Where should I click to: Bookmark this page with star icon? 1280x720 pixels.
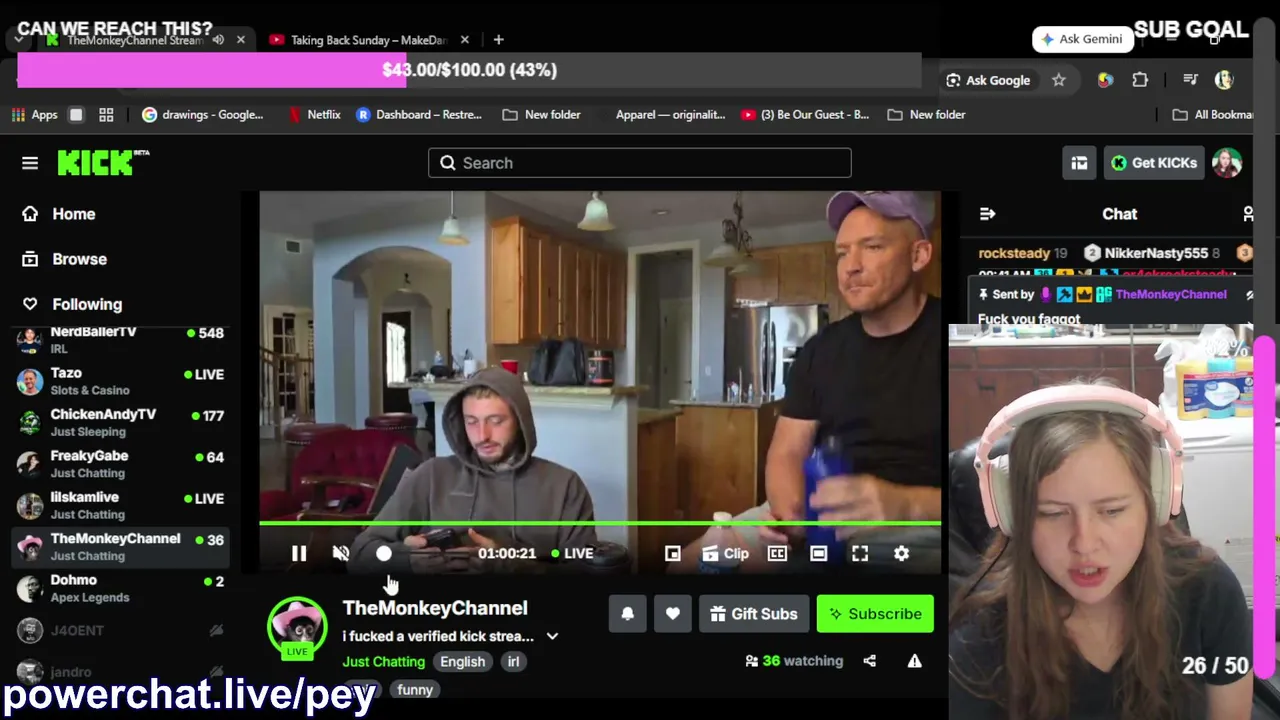1059,80
